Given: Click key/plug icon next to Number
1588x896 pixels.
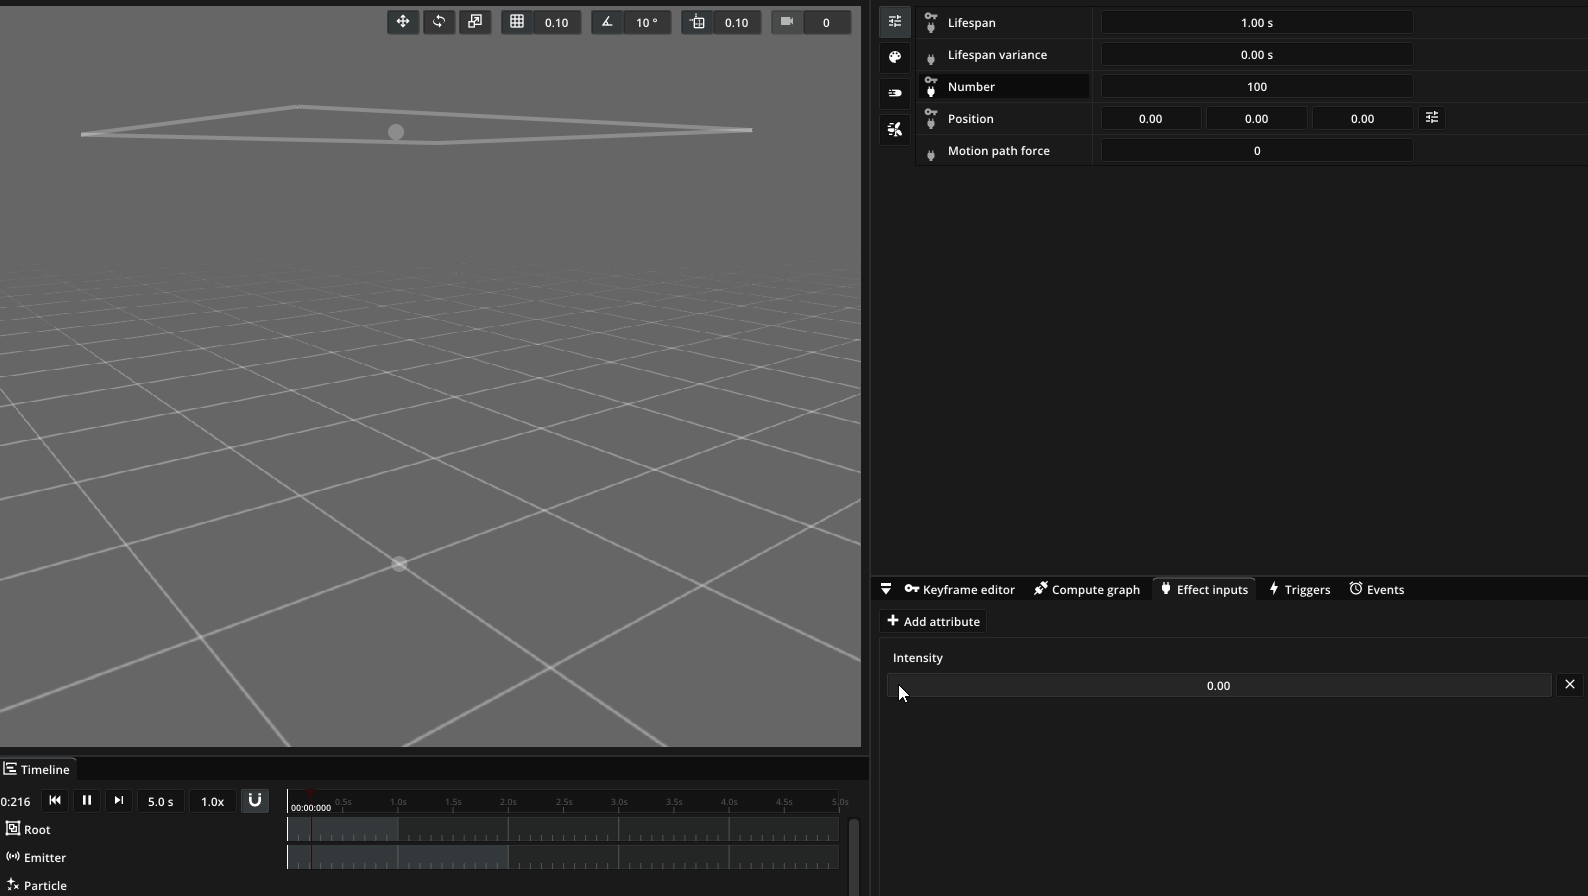Looking at the screenshot, I should tap(931, 86).
